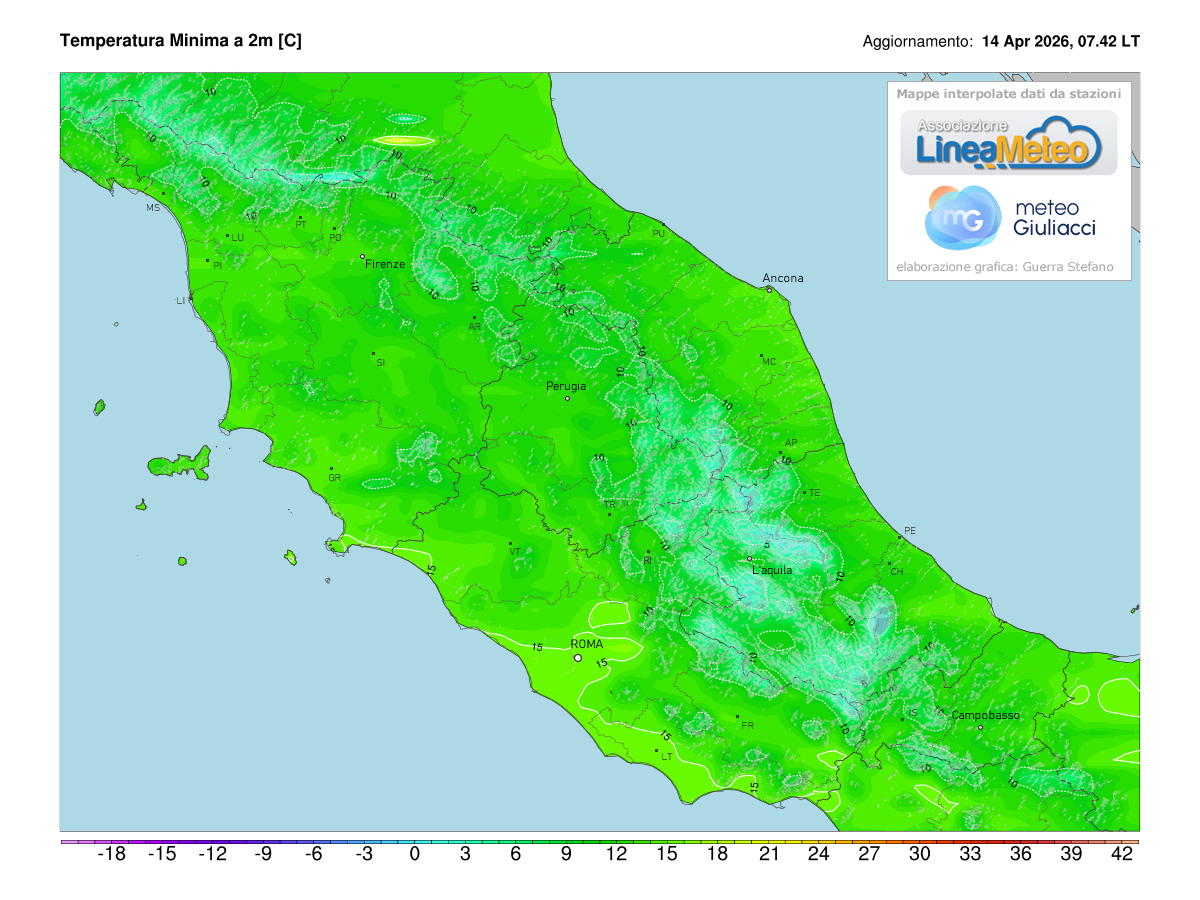Click the elaborazione grafica Guerra Stefano credit
Viewport: 1200px width, 900px height.
(x=1005, y=266)
